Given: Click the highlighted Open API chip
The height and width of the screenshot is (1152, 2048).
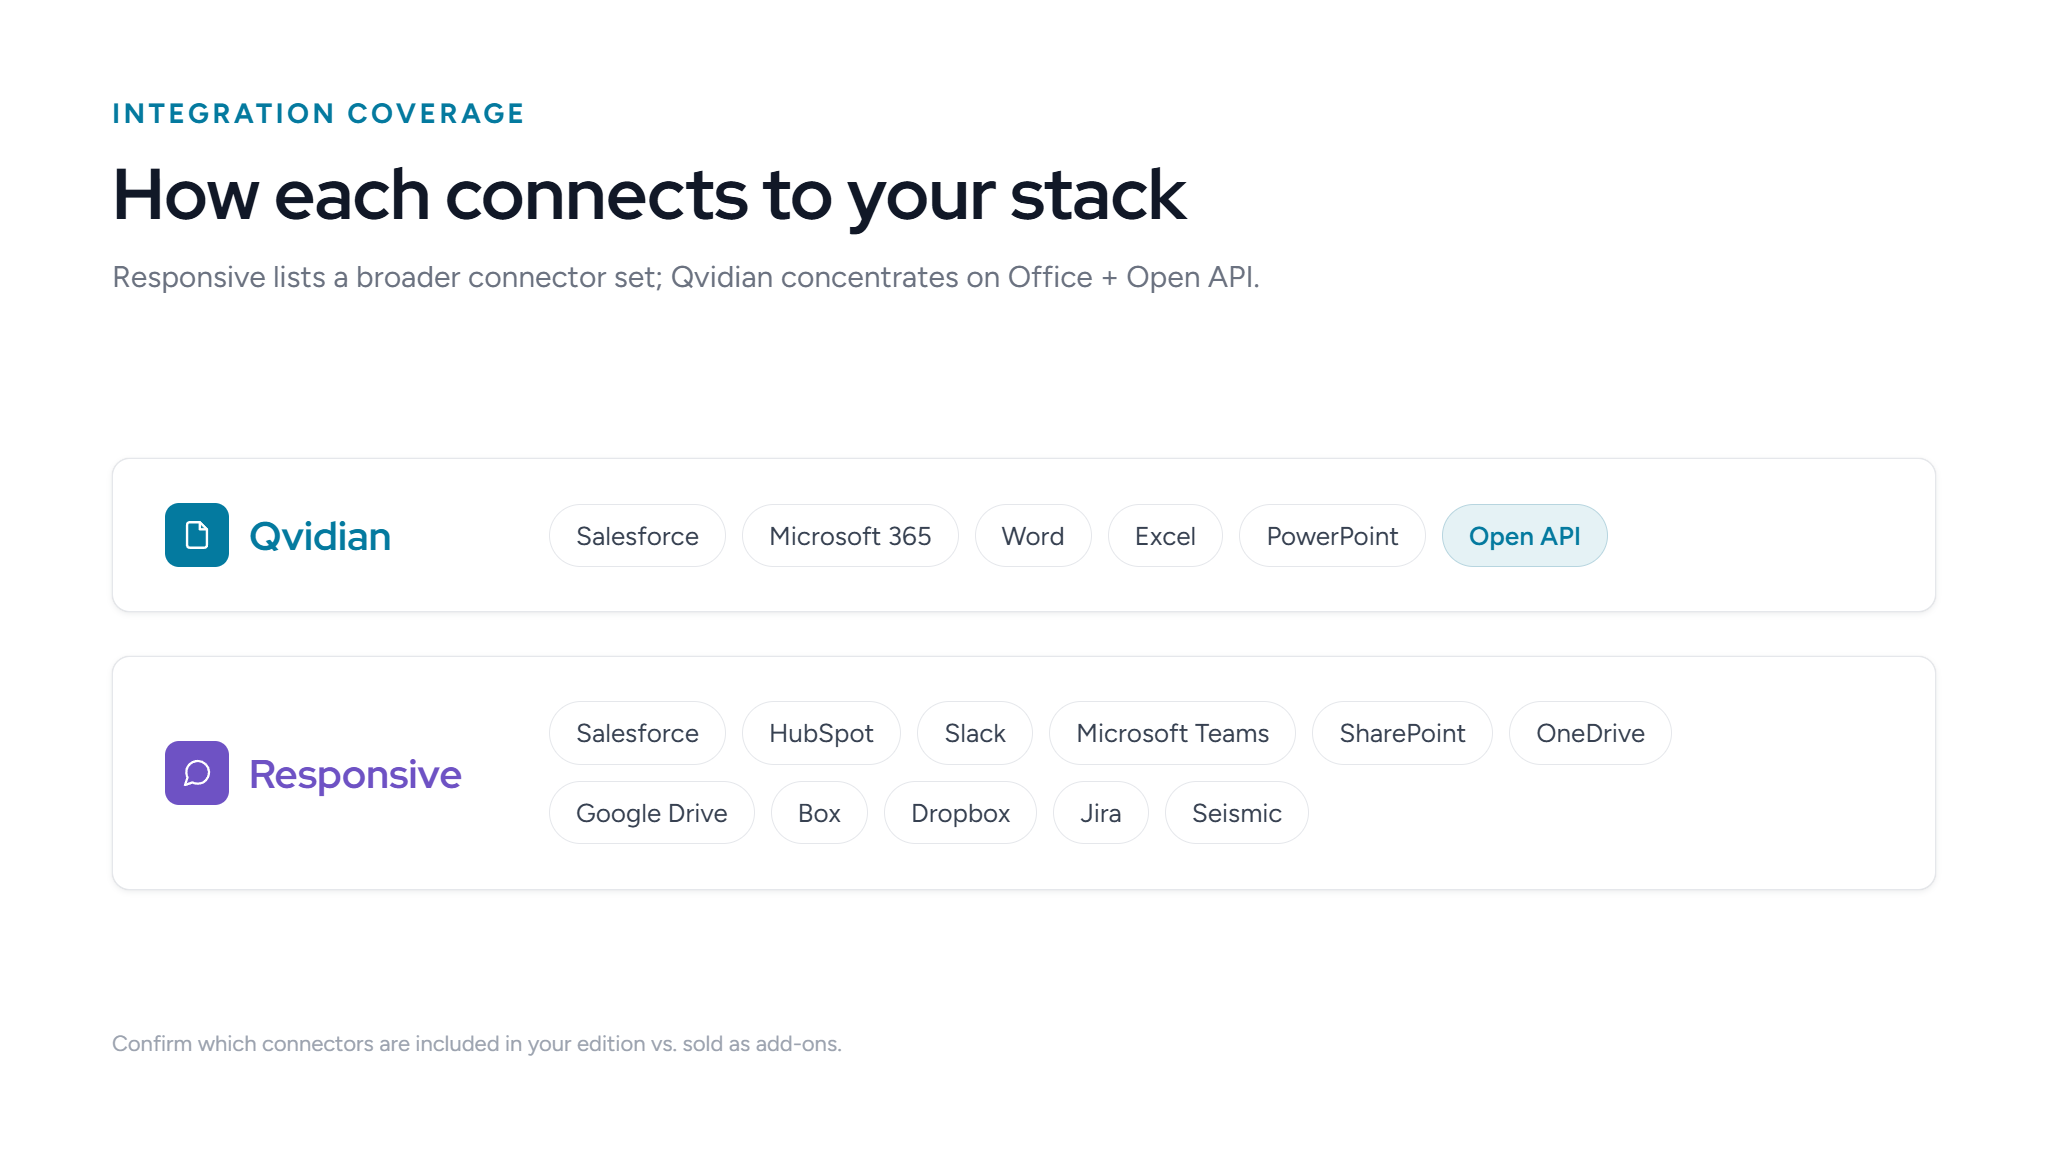Looking at the screenshot, I should [1525, 536].
